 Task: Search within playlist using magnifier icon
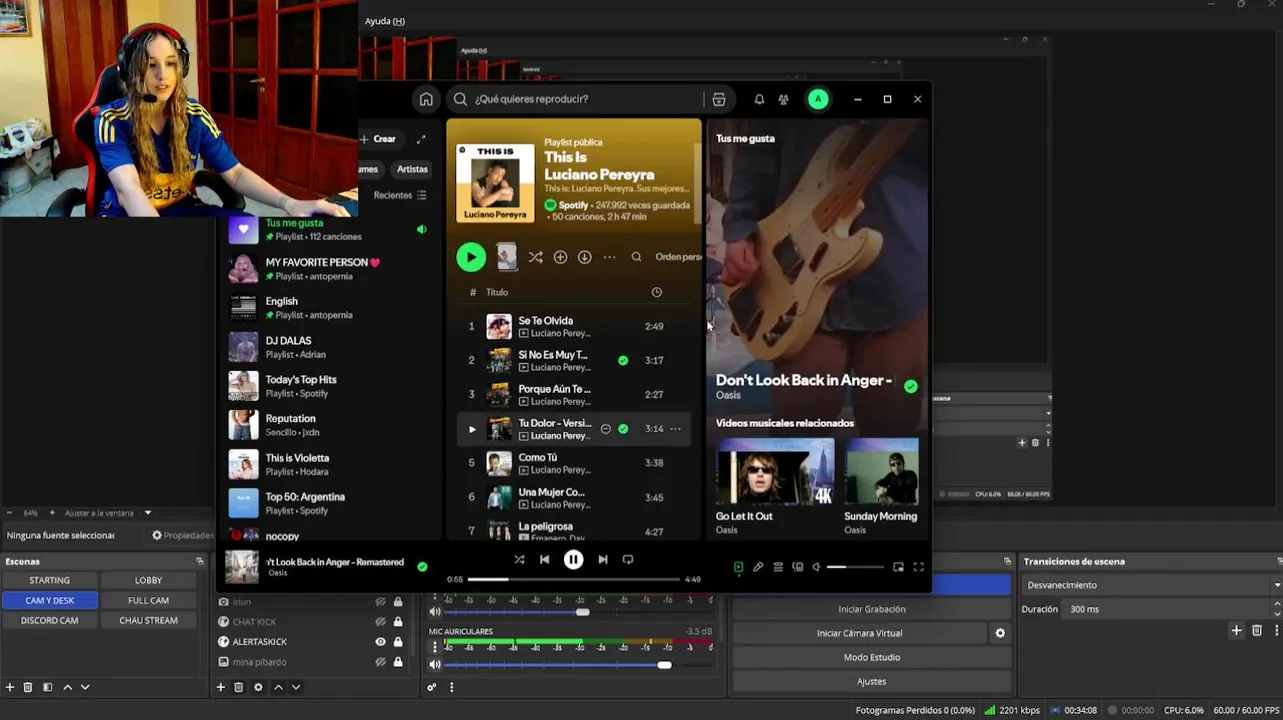[x=636, y=257]
